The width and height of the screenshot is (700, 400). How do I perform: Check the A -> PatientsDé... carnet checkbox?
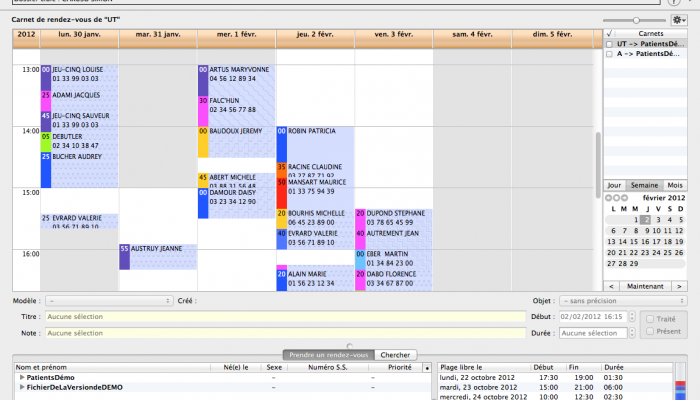609,54
